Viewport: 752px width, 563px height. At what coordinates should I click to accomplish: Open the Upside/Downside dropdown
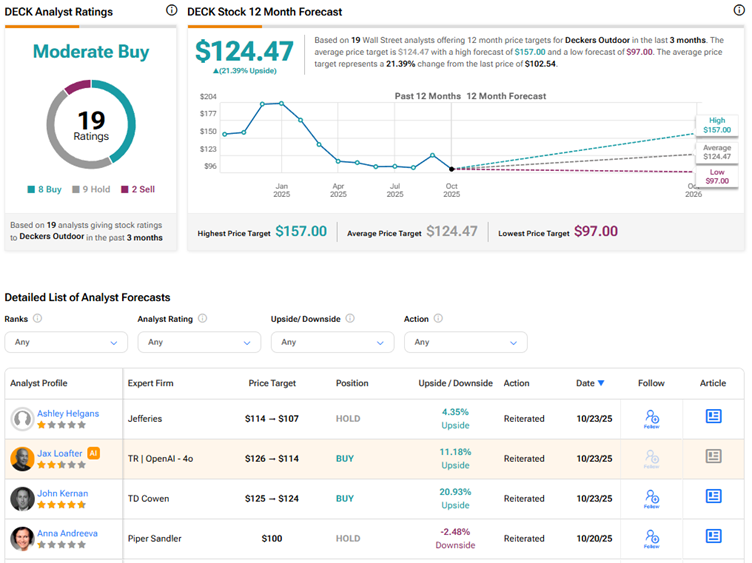332,342
